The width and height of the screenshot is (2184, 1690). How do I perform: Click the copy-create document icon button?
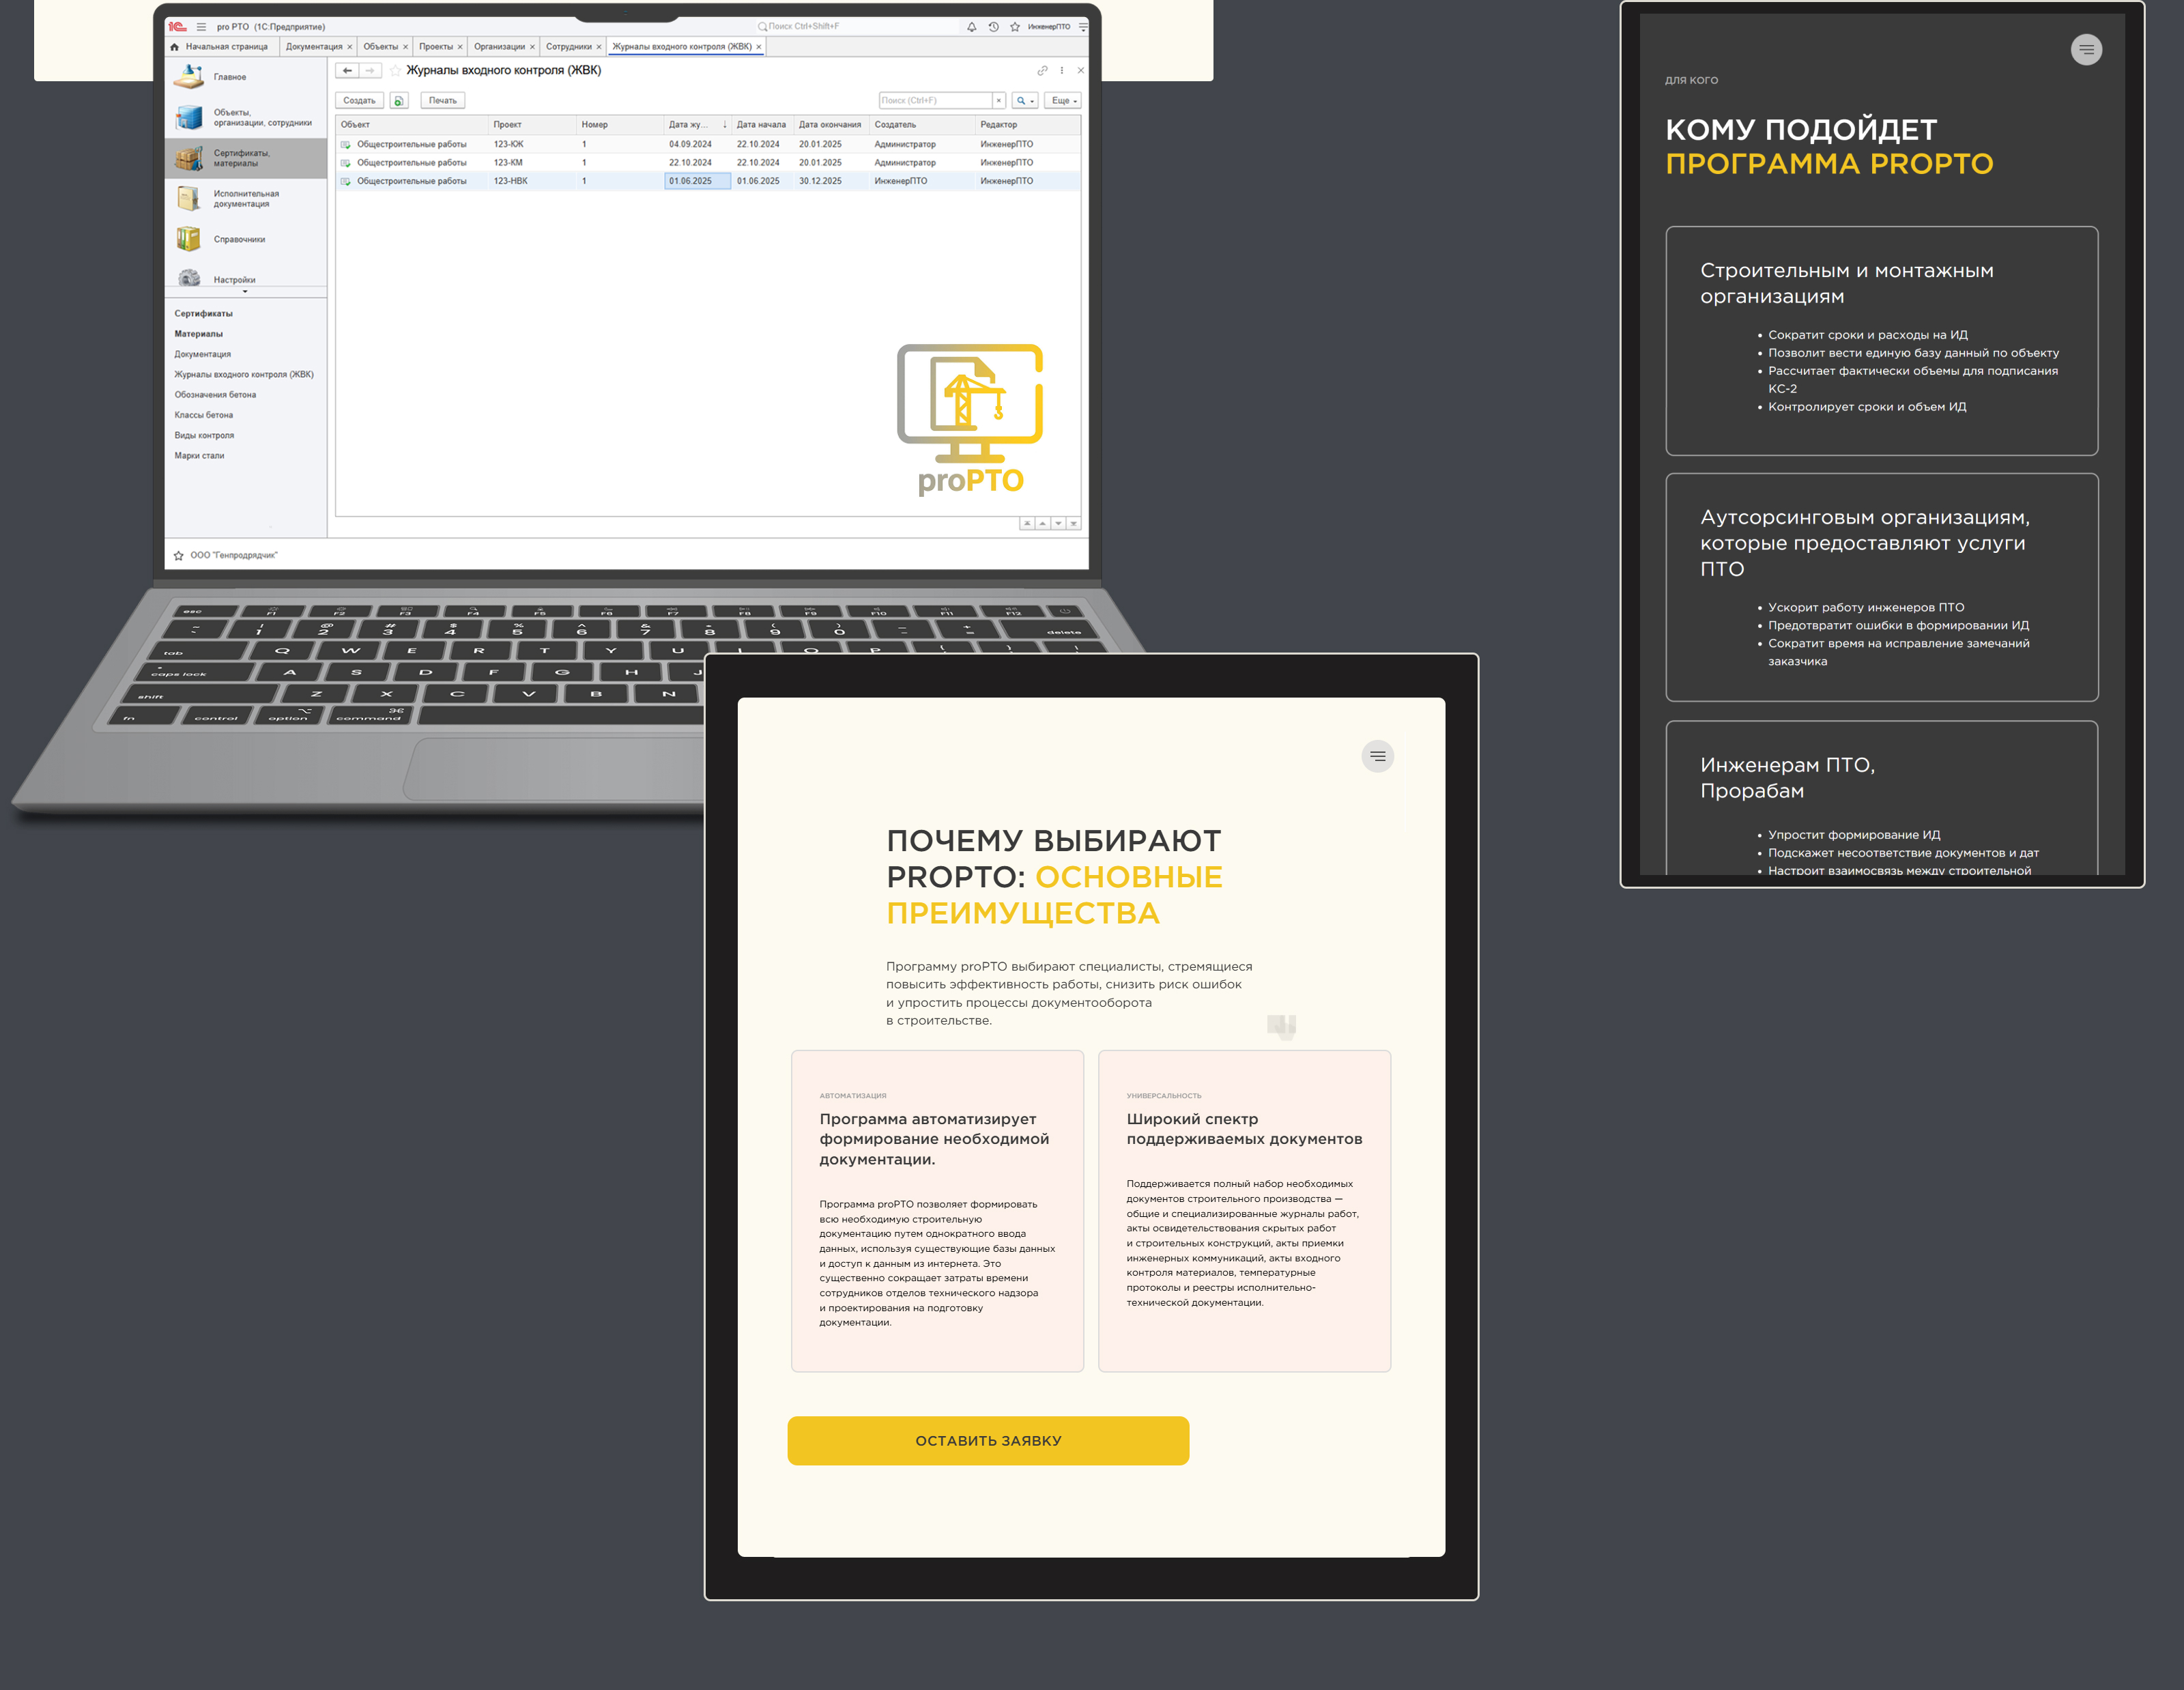coord(399,101)
